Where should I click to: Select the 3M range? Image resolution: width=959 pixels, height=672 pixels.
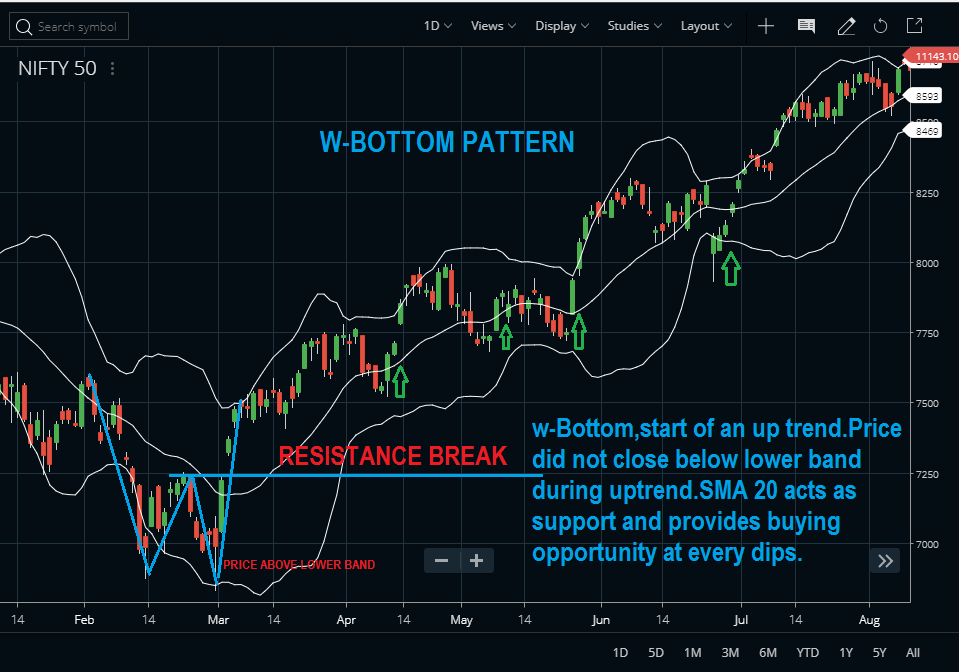click(730, 652)
